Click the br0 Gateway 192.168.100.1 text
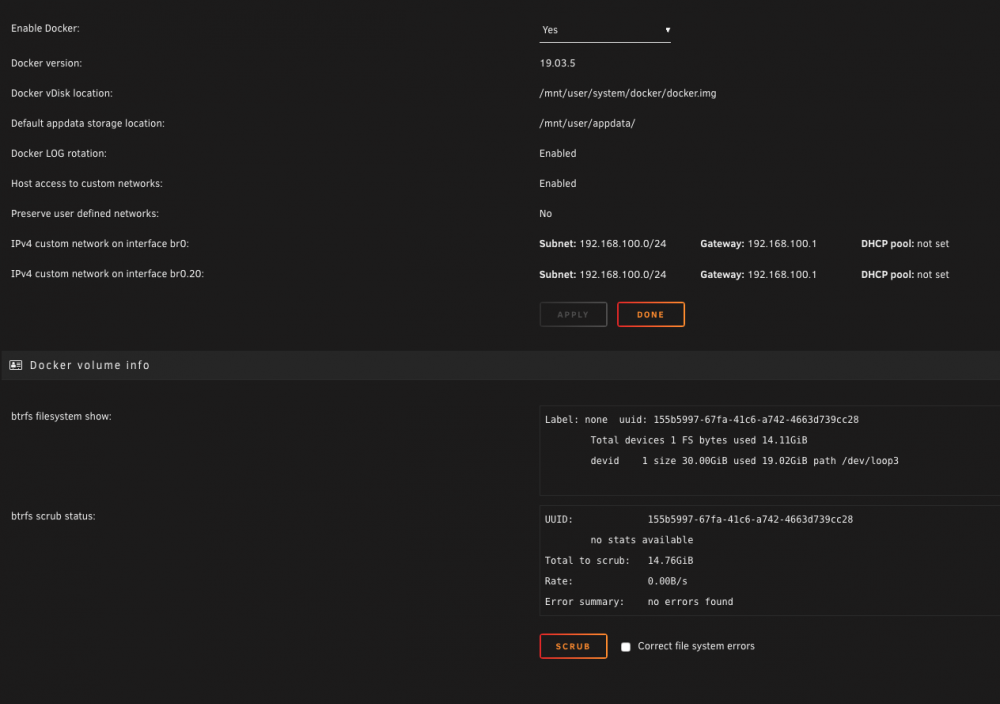The height and width of the screenshot is (704, 1000). [x=758, y=244]
